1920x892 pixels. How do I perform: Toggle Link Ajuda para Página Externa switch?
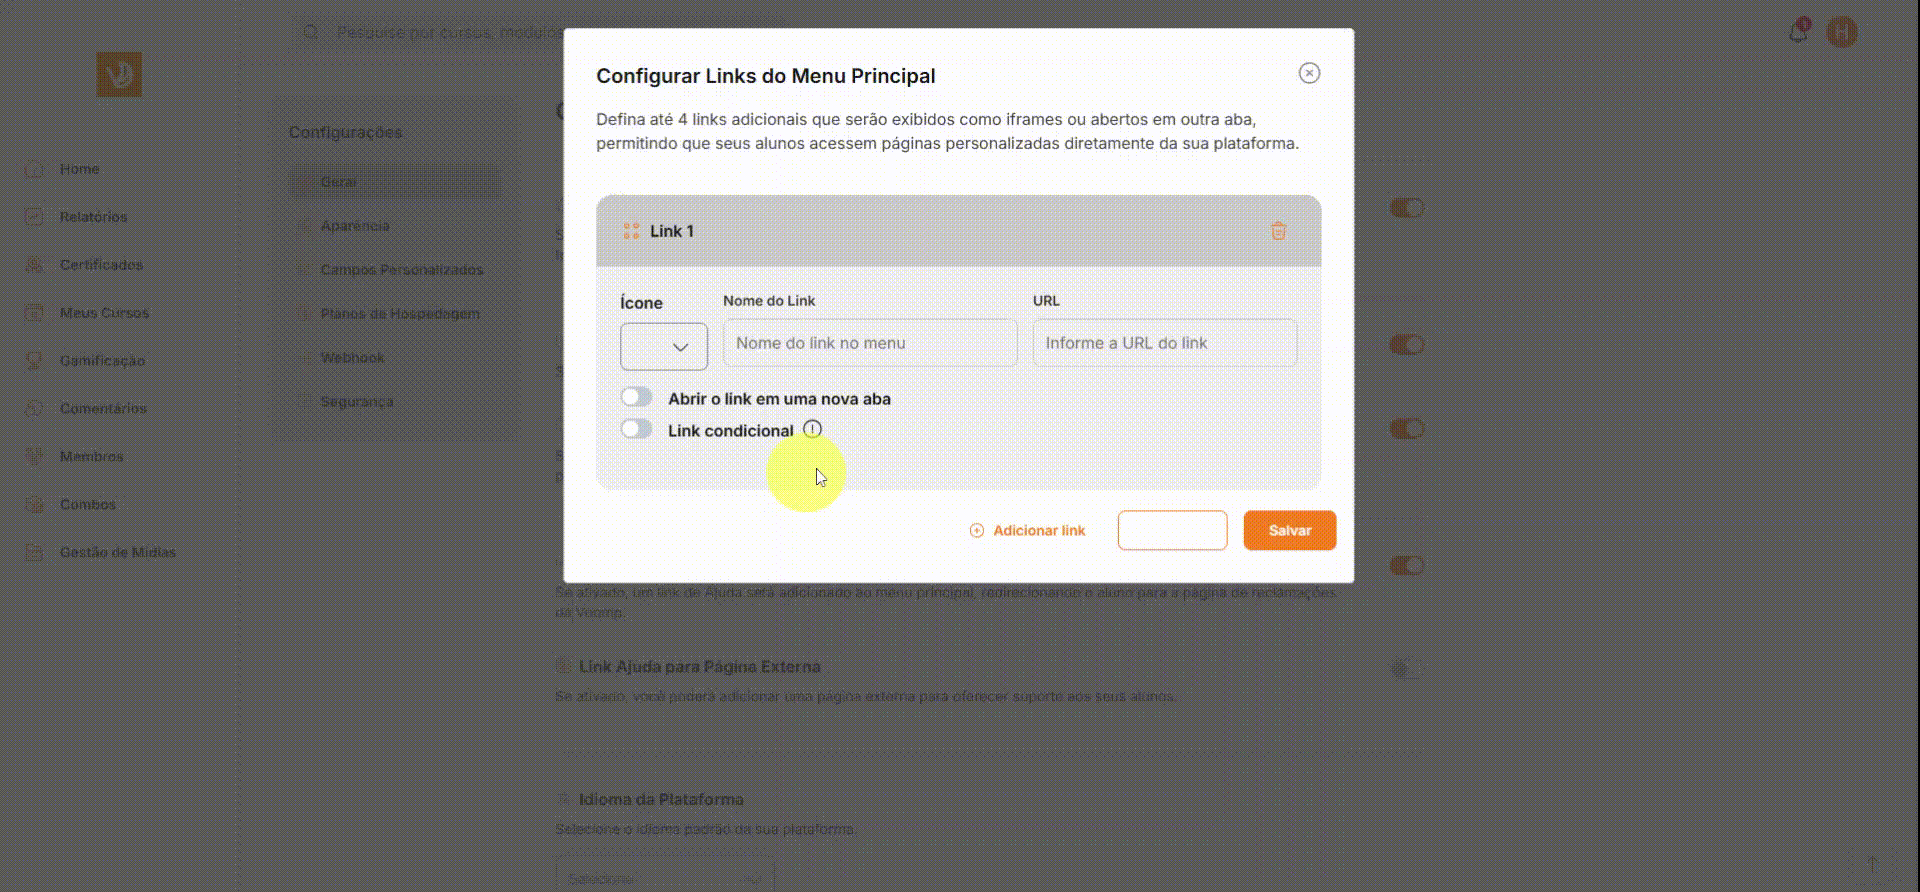[1406, 668]
